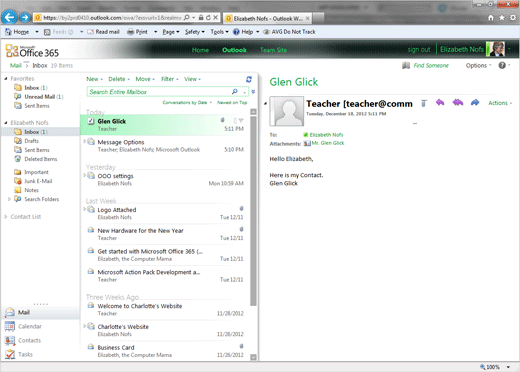Expand the OOO settings conversation

tap(84, 175)
